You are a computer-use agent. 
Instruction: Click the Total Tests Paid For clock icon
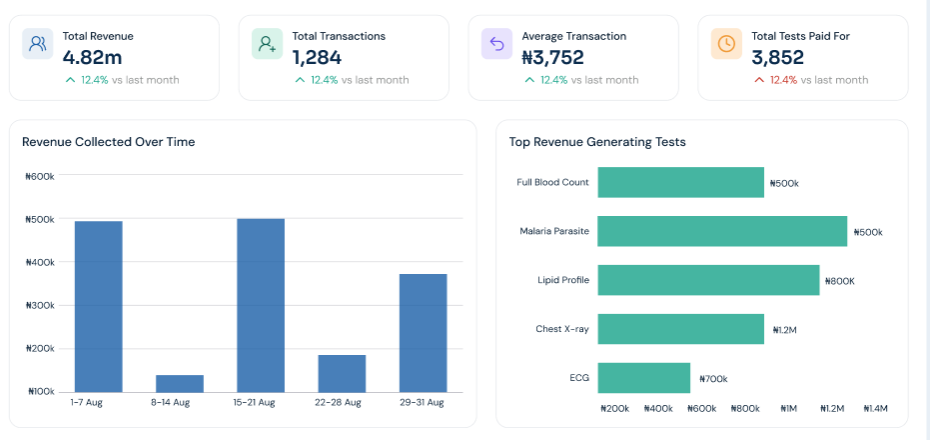(x=726, y=44)
